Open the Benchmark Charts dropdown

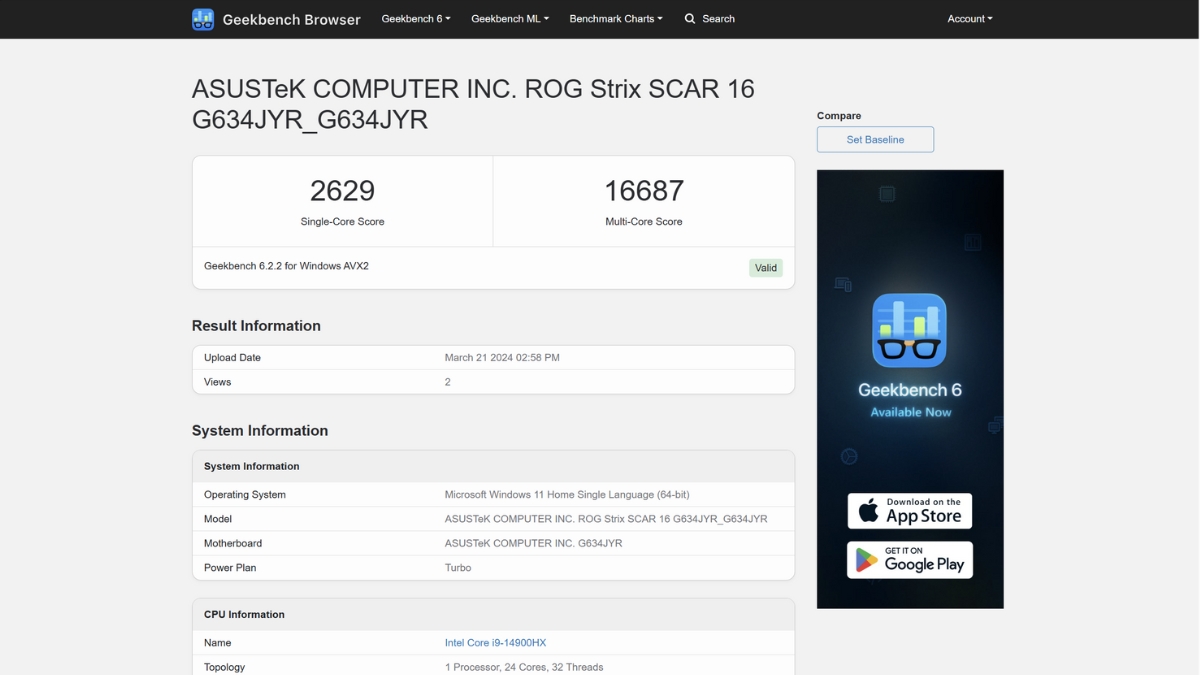tap(616, 18)
